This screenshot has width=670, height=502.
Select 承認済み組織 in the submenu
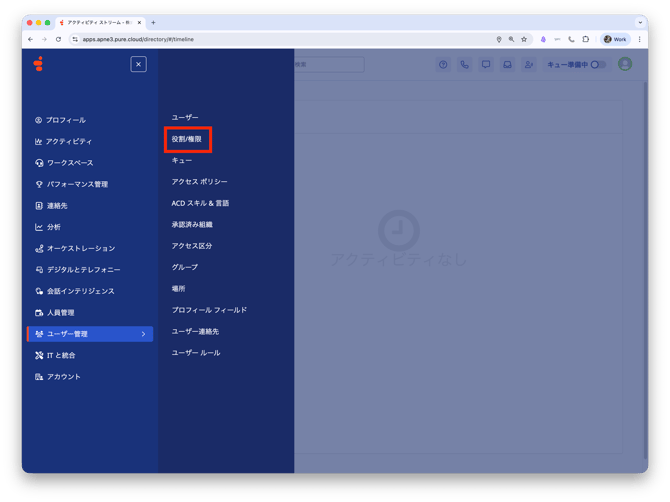pyautogui.click(x=192, y=224)
